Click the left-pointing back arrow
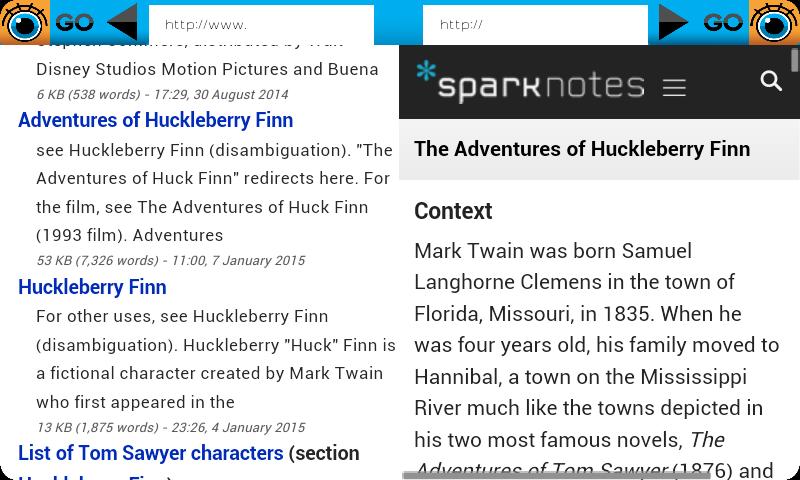The height and width of the screenshot is (480, 800). [122, 22]
